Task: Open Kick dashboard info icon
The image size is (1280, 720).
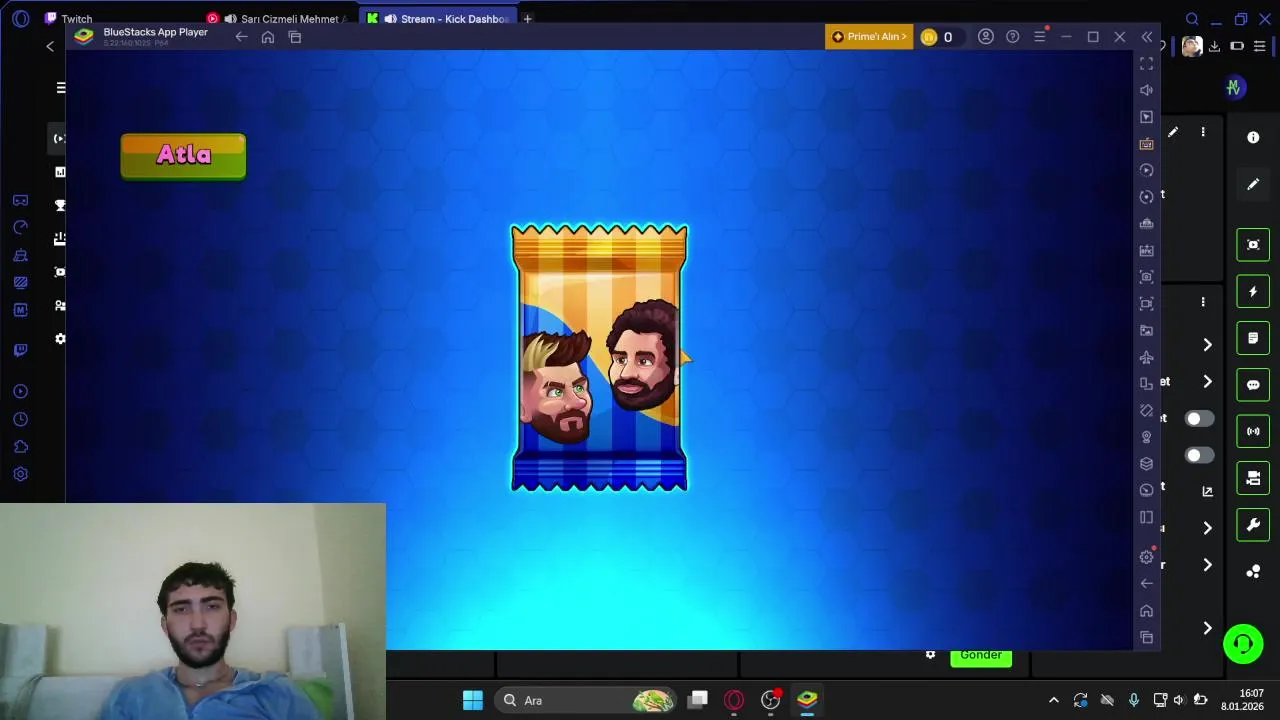Action: 1253,137
